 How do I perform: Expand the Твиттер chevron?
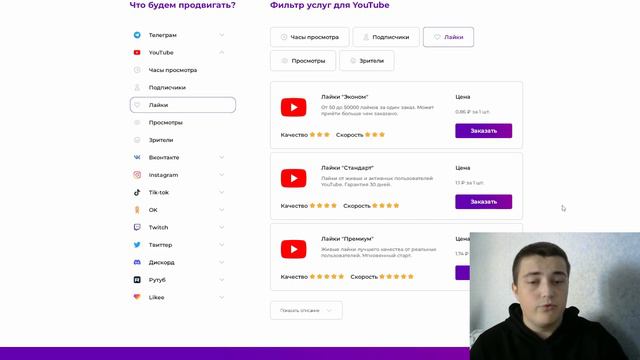coord(222,245)
